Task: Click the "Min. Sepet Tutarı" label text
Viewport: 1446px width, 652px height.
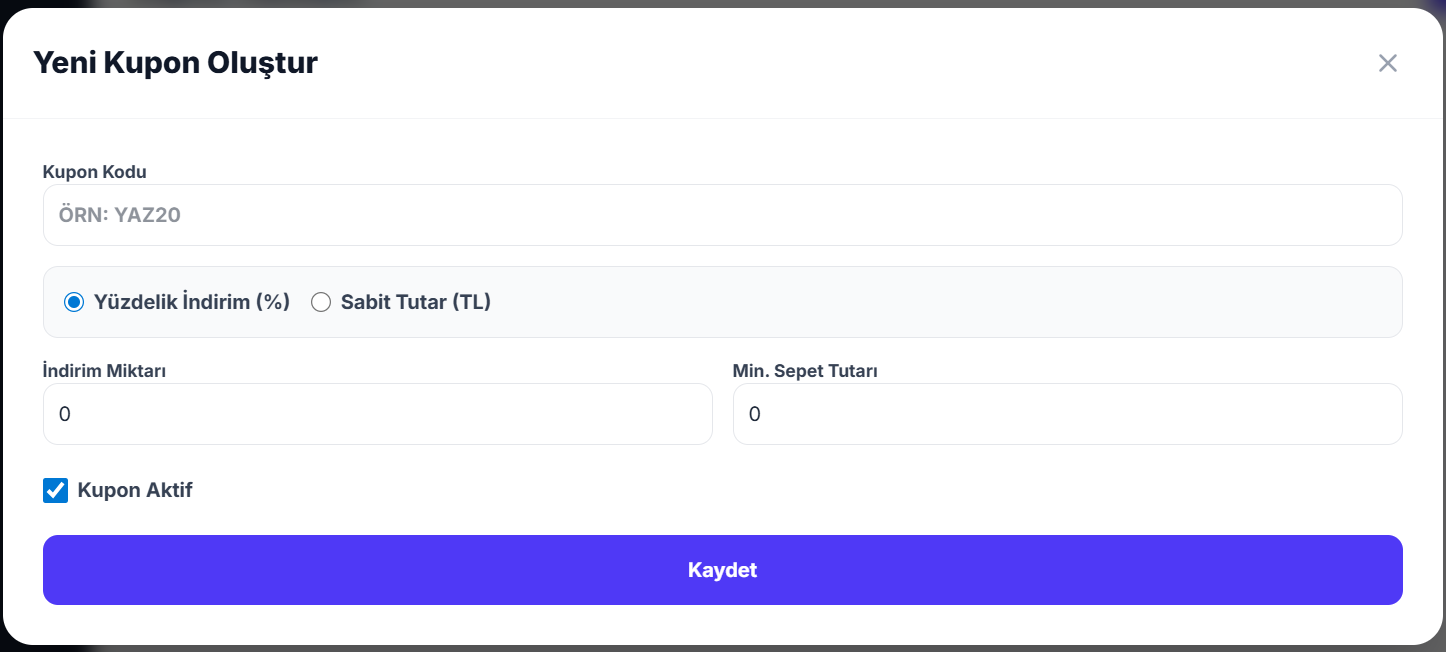Action: [x=805, y=371]
